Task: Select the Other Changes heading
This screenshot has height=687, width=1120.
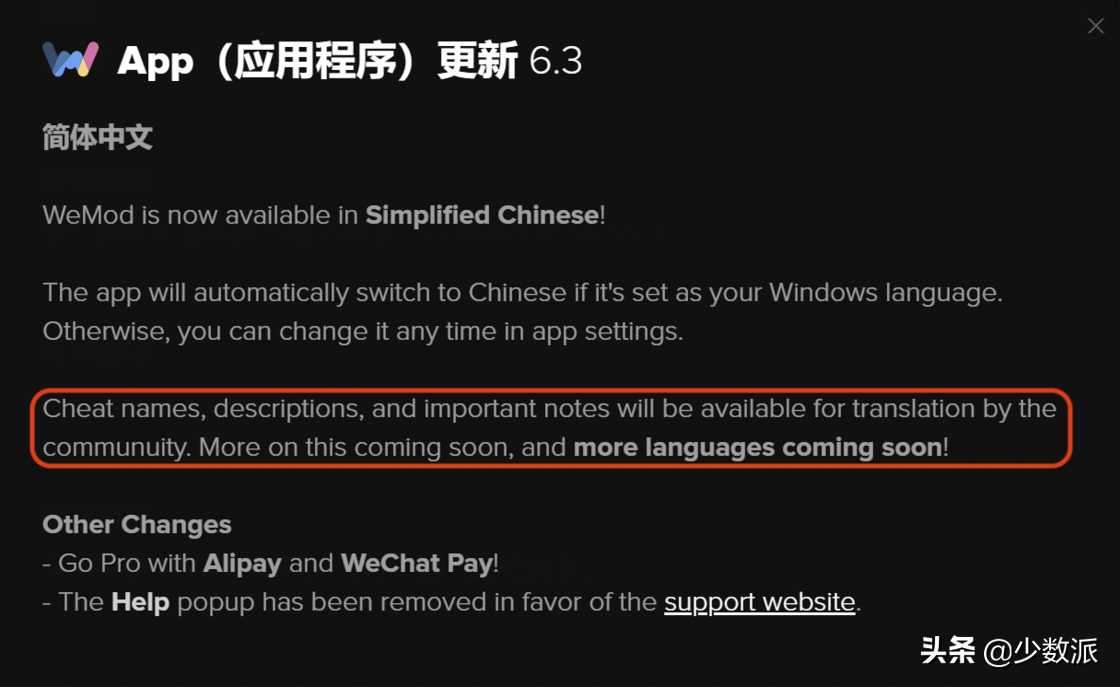Action: point(136,525)
